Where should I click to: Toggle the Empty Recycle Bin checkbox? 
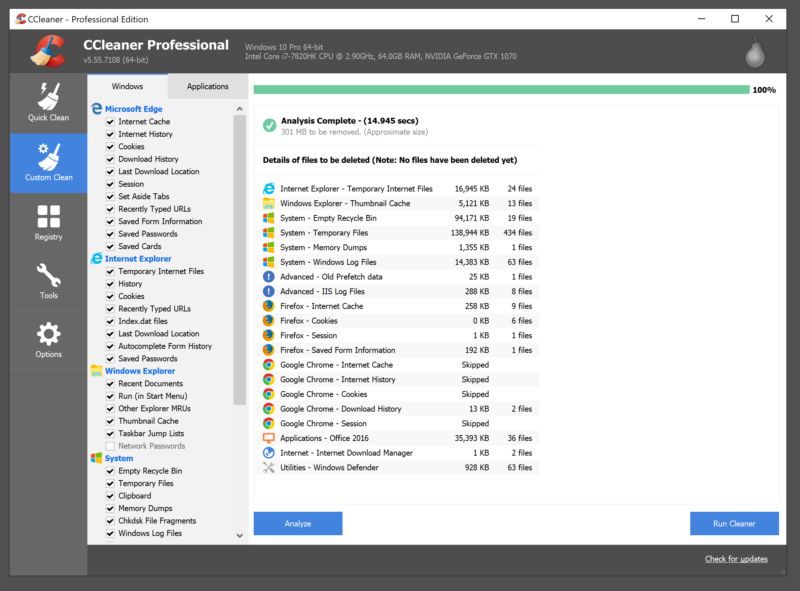pyautogui.click(x=111, y=471)
